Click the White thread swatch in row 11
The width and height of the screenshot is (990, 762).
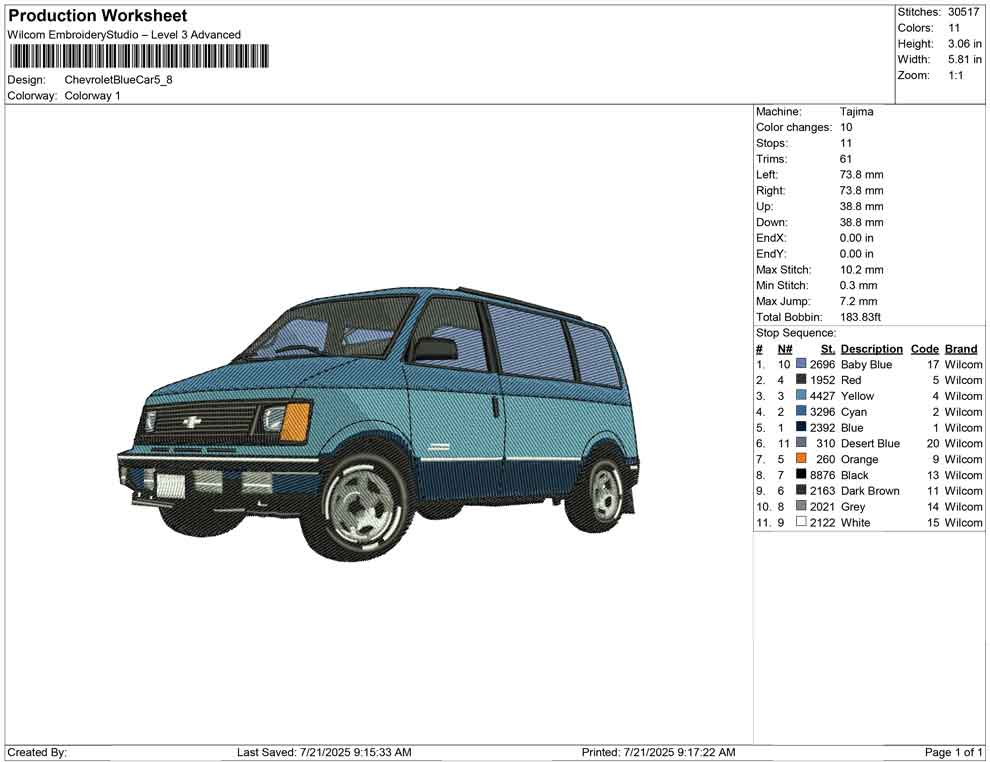click(801, 522)
